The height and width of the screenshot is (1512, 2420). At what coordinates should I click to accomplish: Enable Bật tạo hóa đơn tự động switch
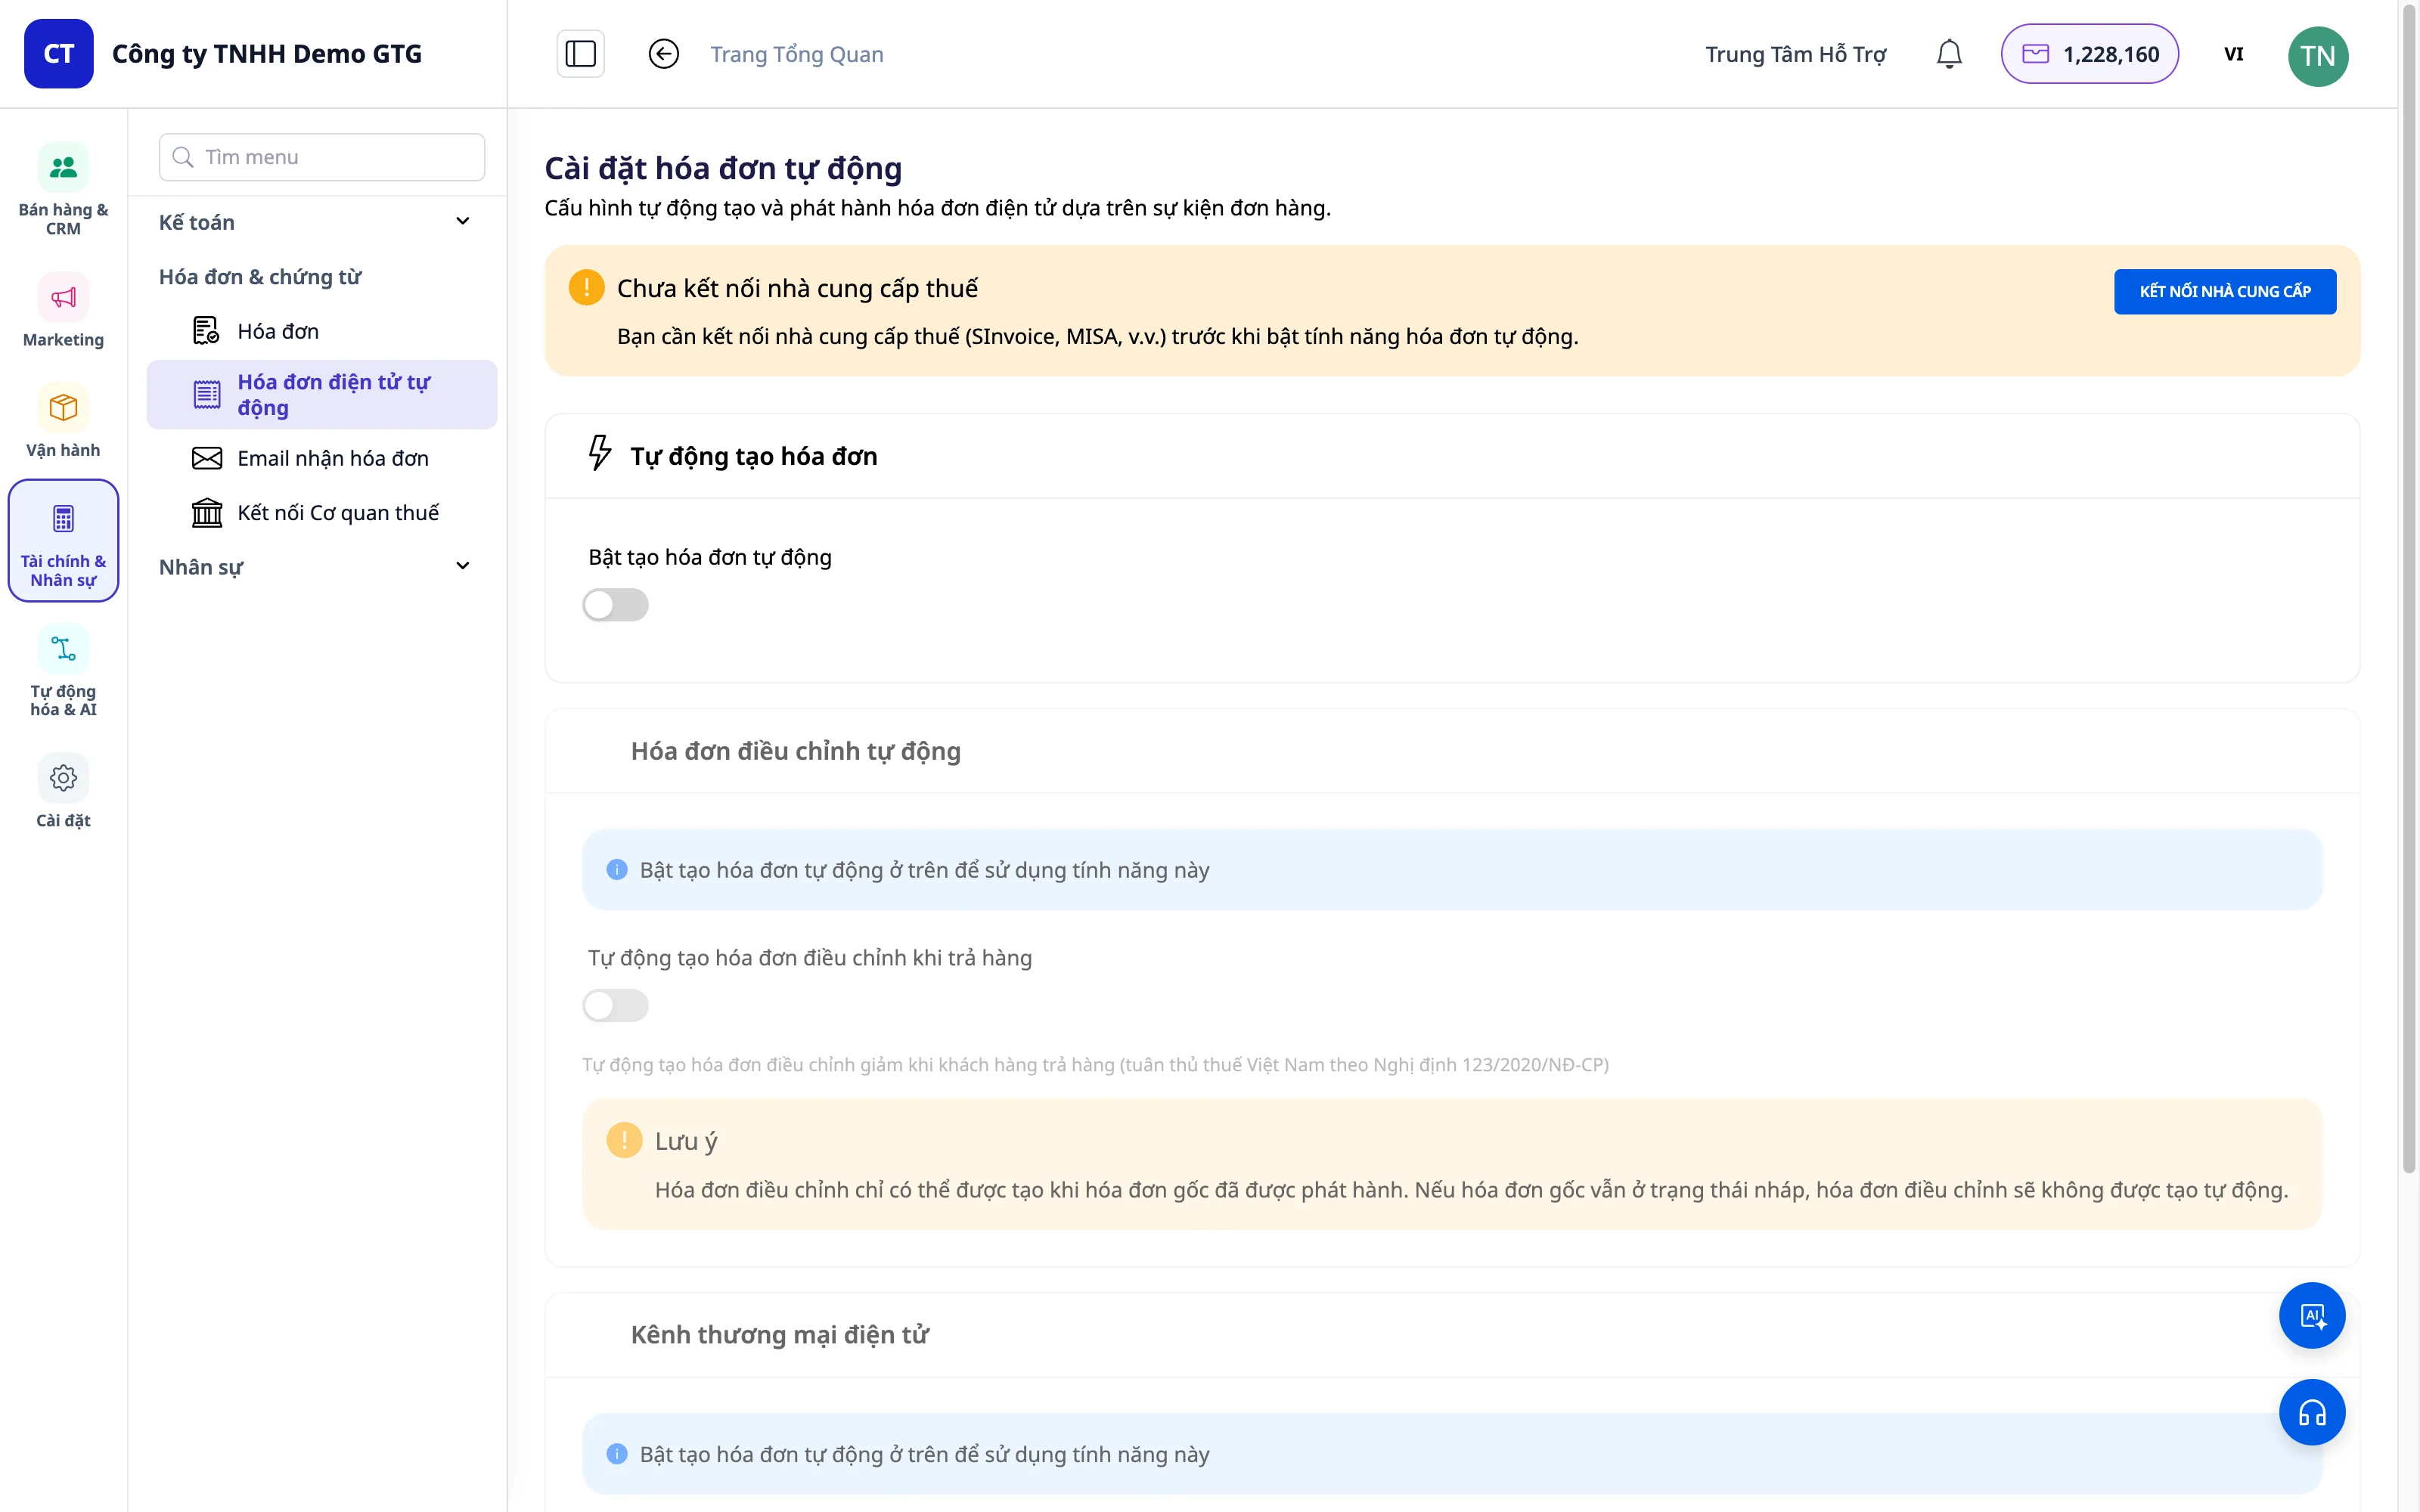point(615,605)
